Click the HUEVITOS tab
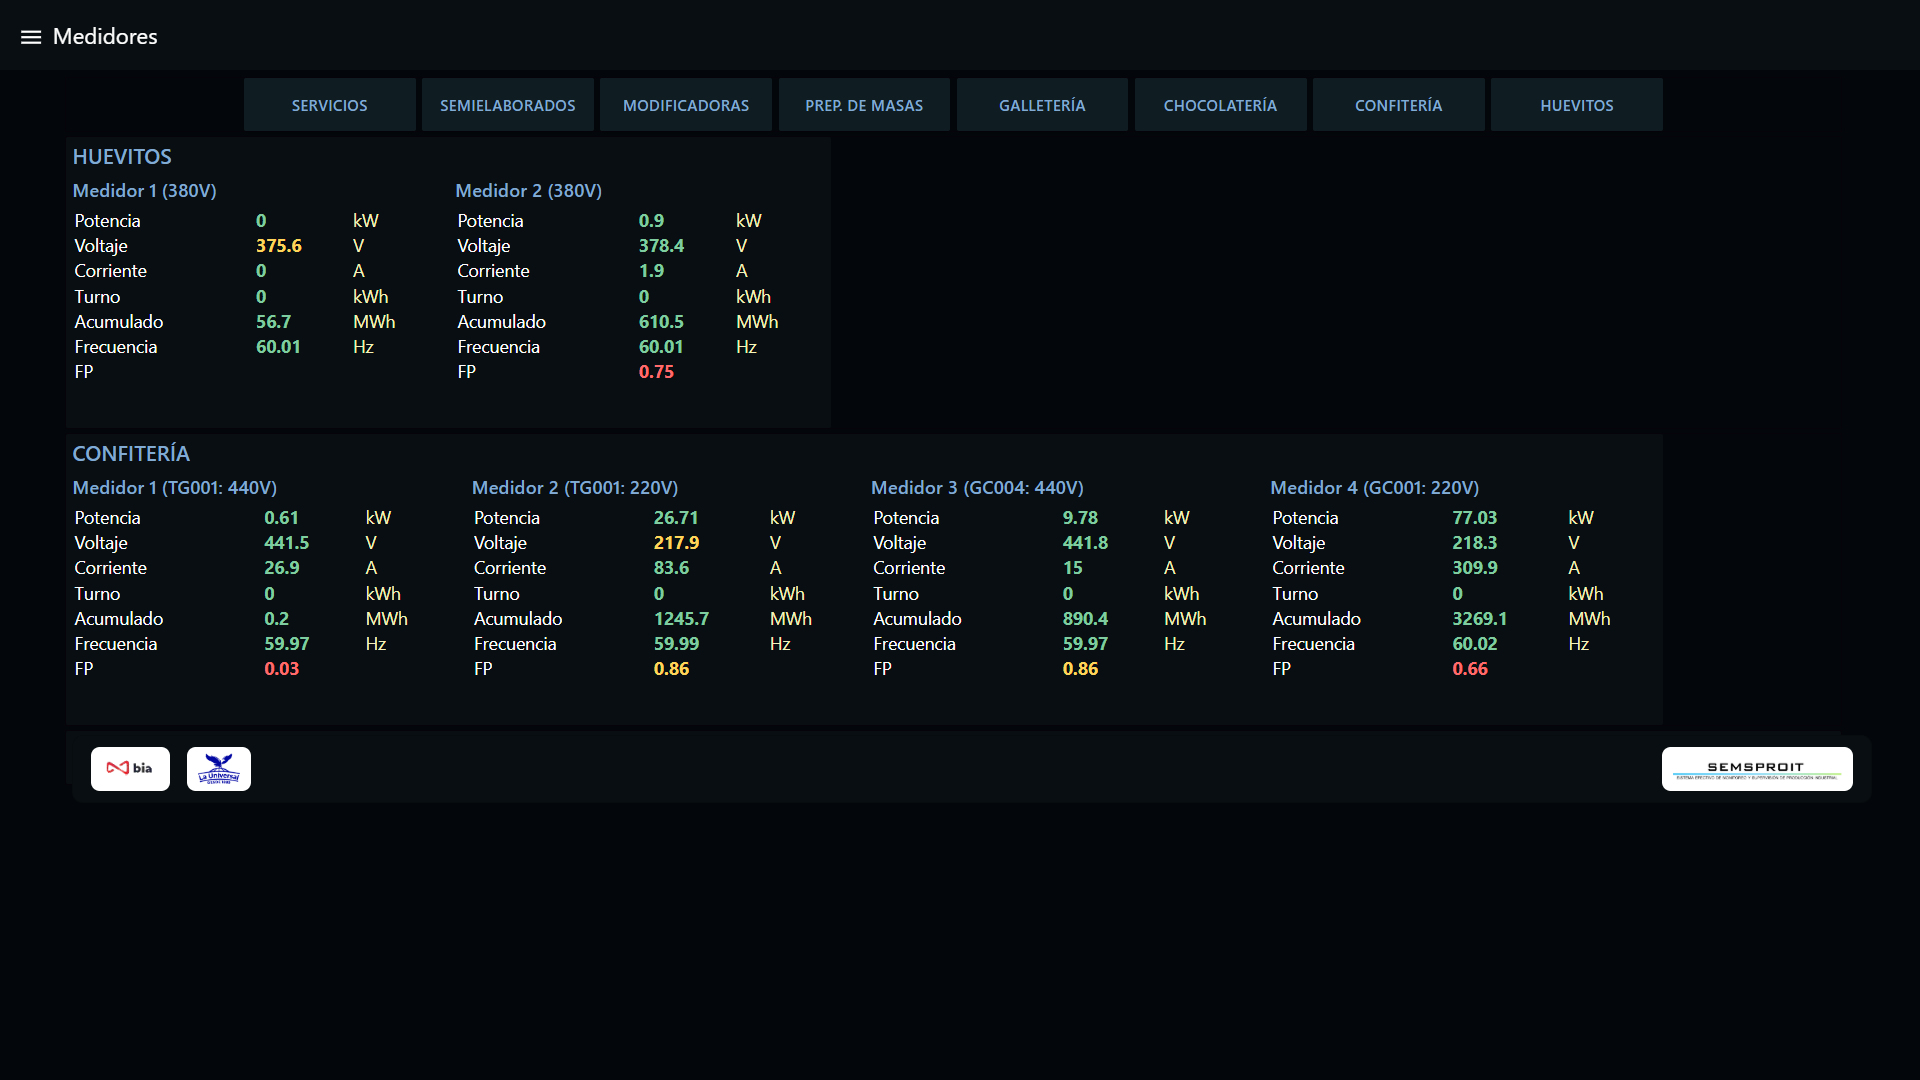Viewport: 1920px width, 1080px height. click(x=1576, y=105)
